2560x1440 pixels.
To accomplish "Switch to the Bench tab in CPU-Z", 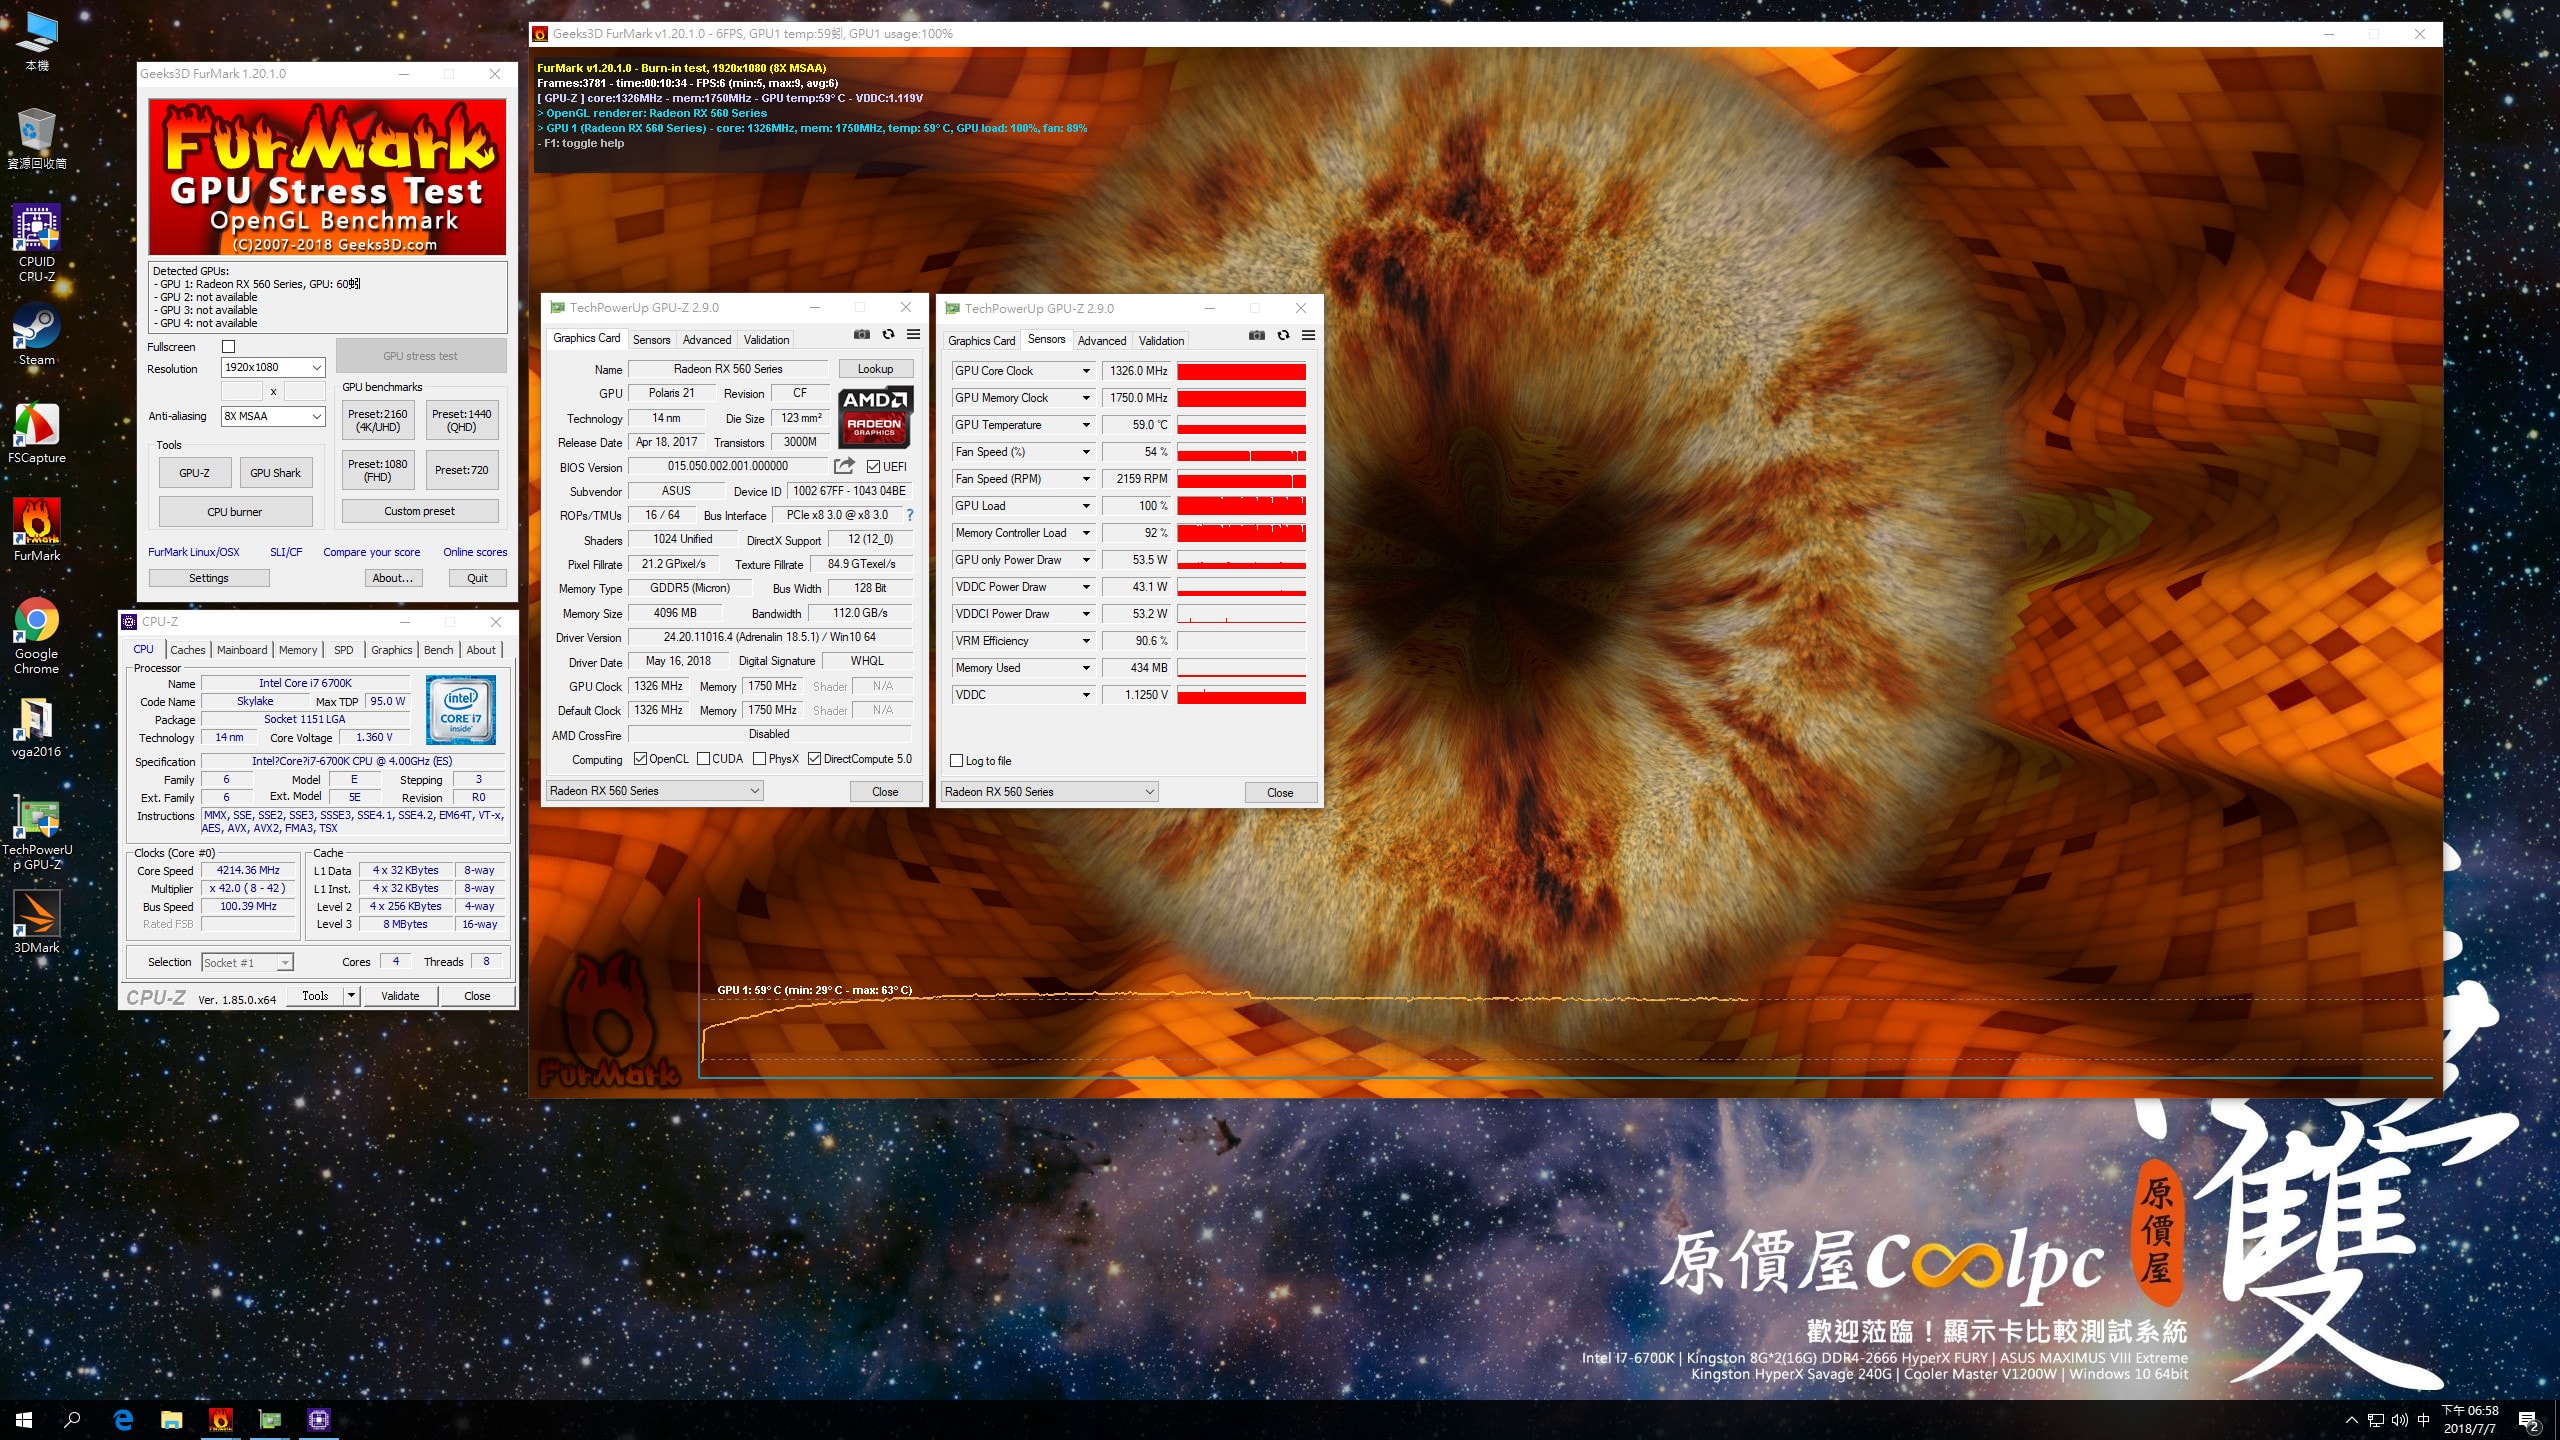I will click(x=438, y=650).
